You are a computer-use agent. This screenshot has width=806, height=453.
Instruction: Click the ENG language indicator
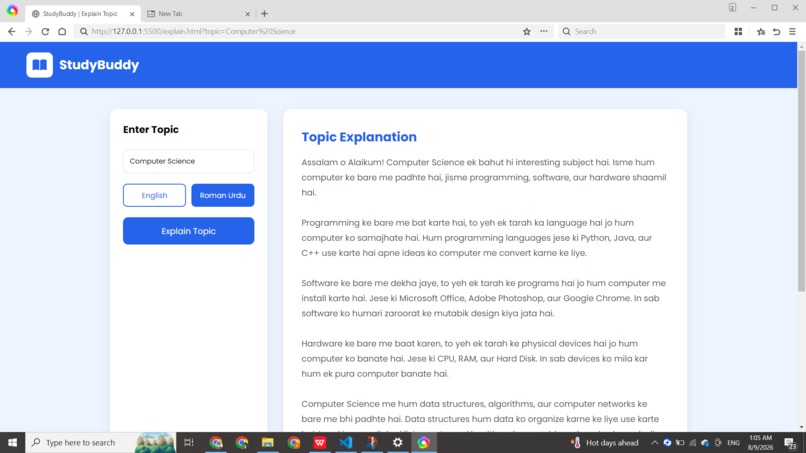point(734,442)
